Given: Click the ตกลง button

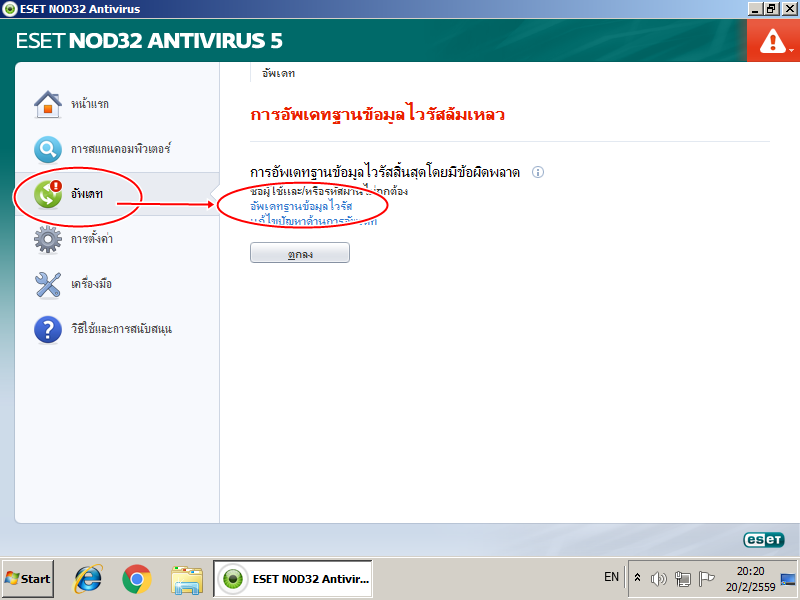Looking at the screenshot, I should pyautogui.click(x=299, y=253).
